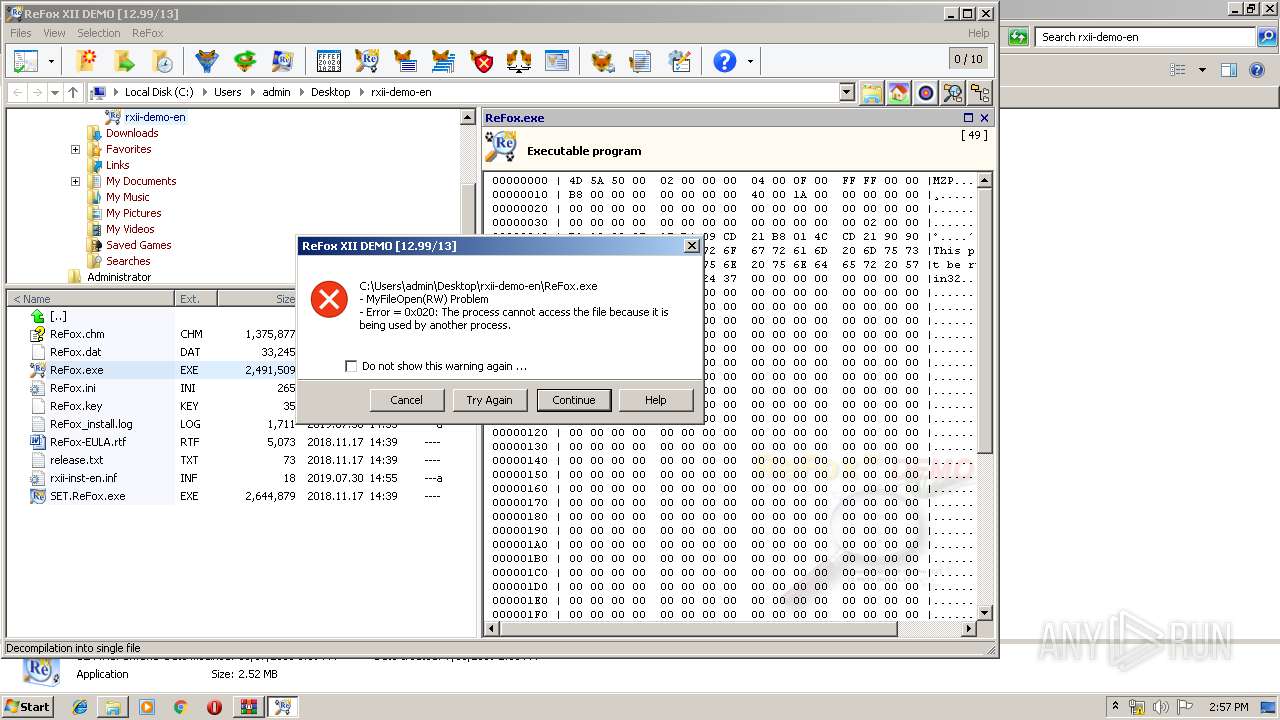Click the window form toolbar icon
Viewport: 1280px width, 720px height.
point(556,61)
